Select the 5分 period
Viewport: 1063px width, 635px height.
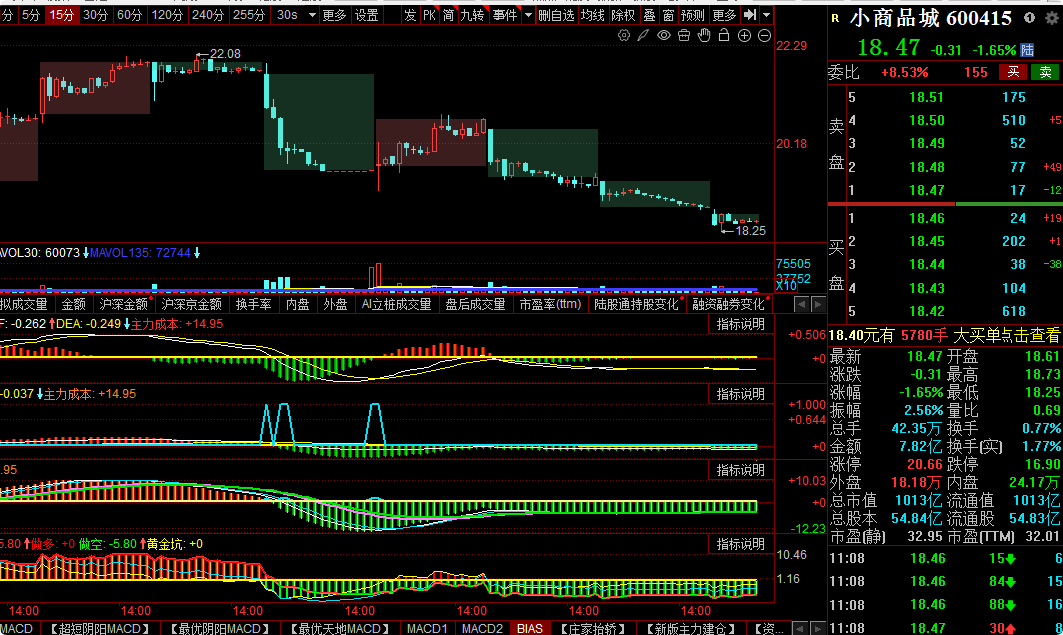tap(31, 14)
